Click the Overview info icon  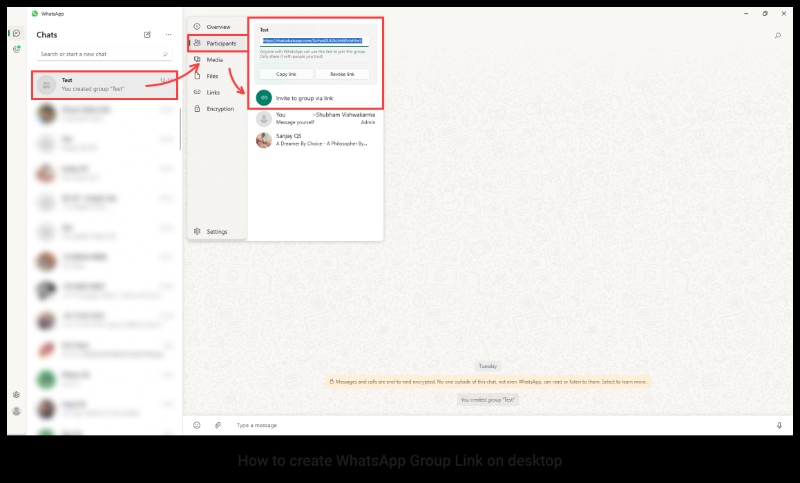coord(197,27)
